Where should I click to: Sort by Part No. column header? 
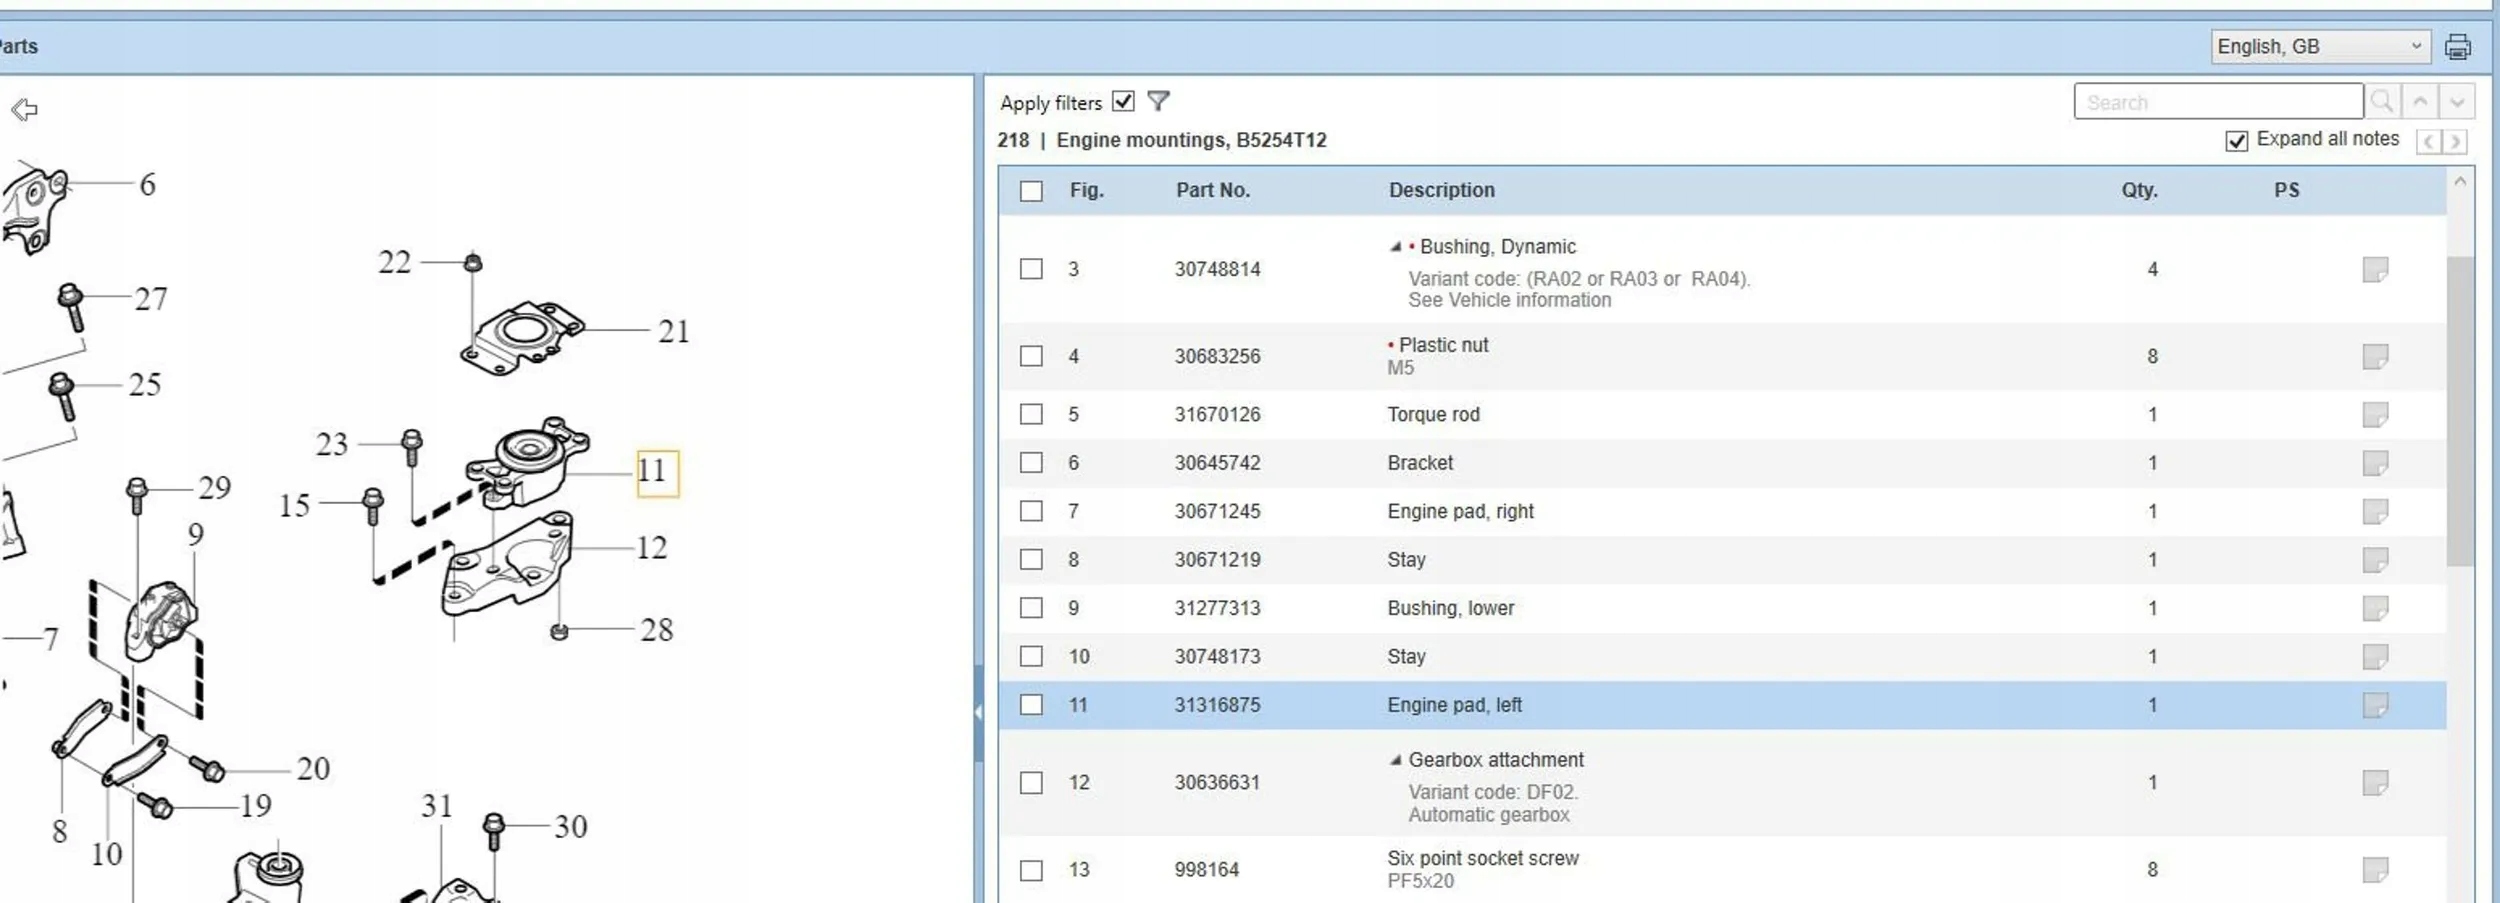point(1212,190)
